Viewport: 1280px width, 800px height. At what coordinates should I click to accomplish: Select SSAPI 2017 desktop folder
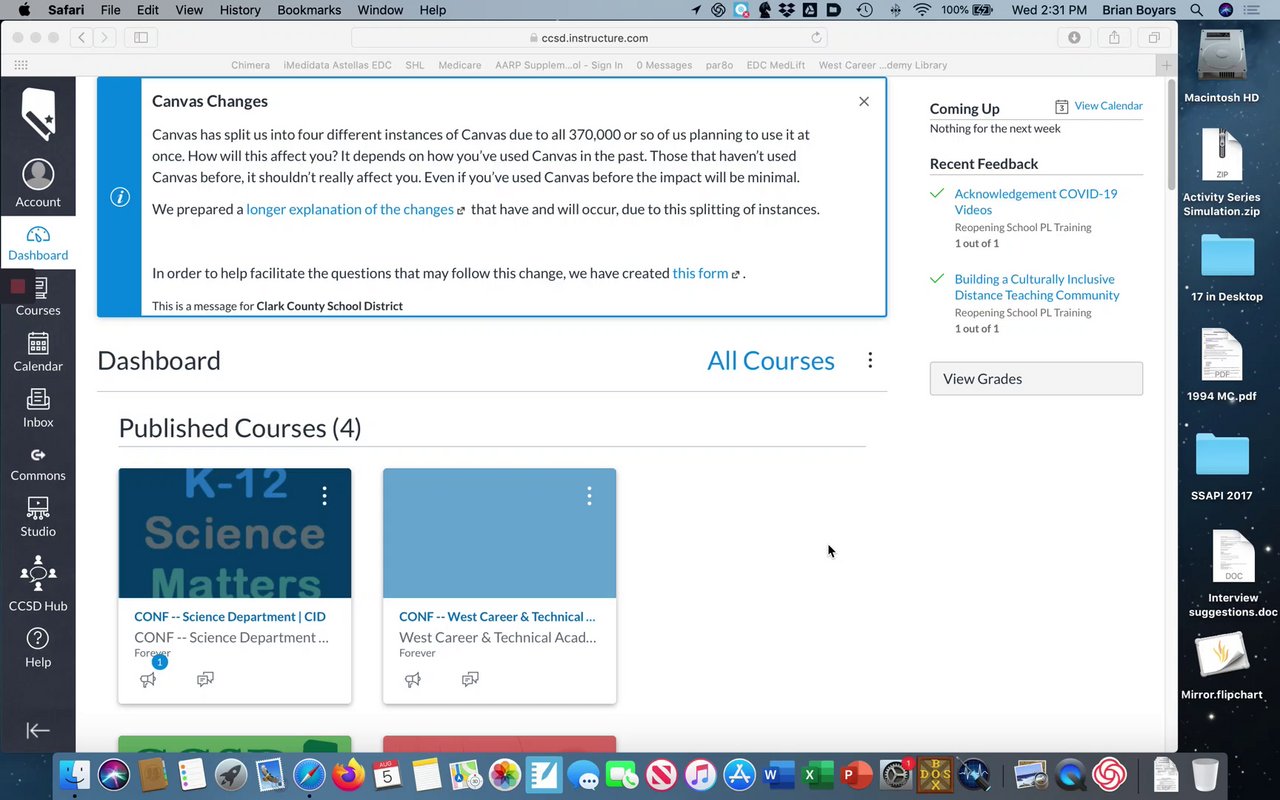coord(1222,466)
